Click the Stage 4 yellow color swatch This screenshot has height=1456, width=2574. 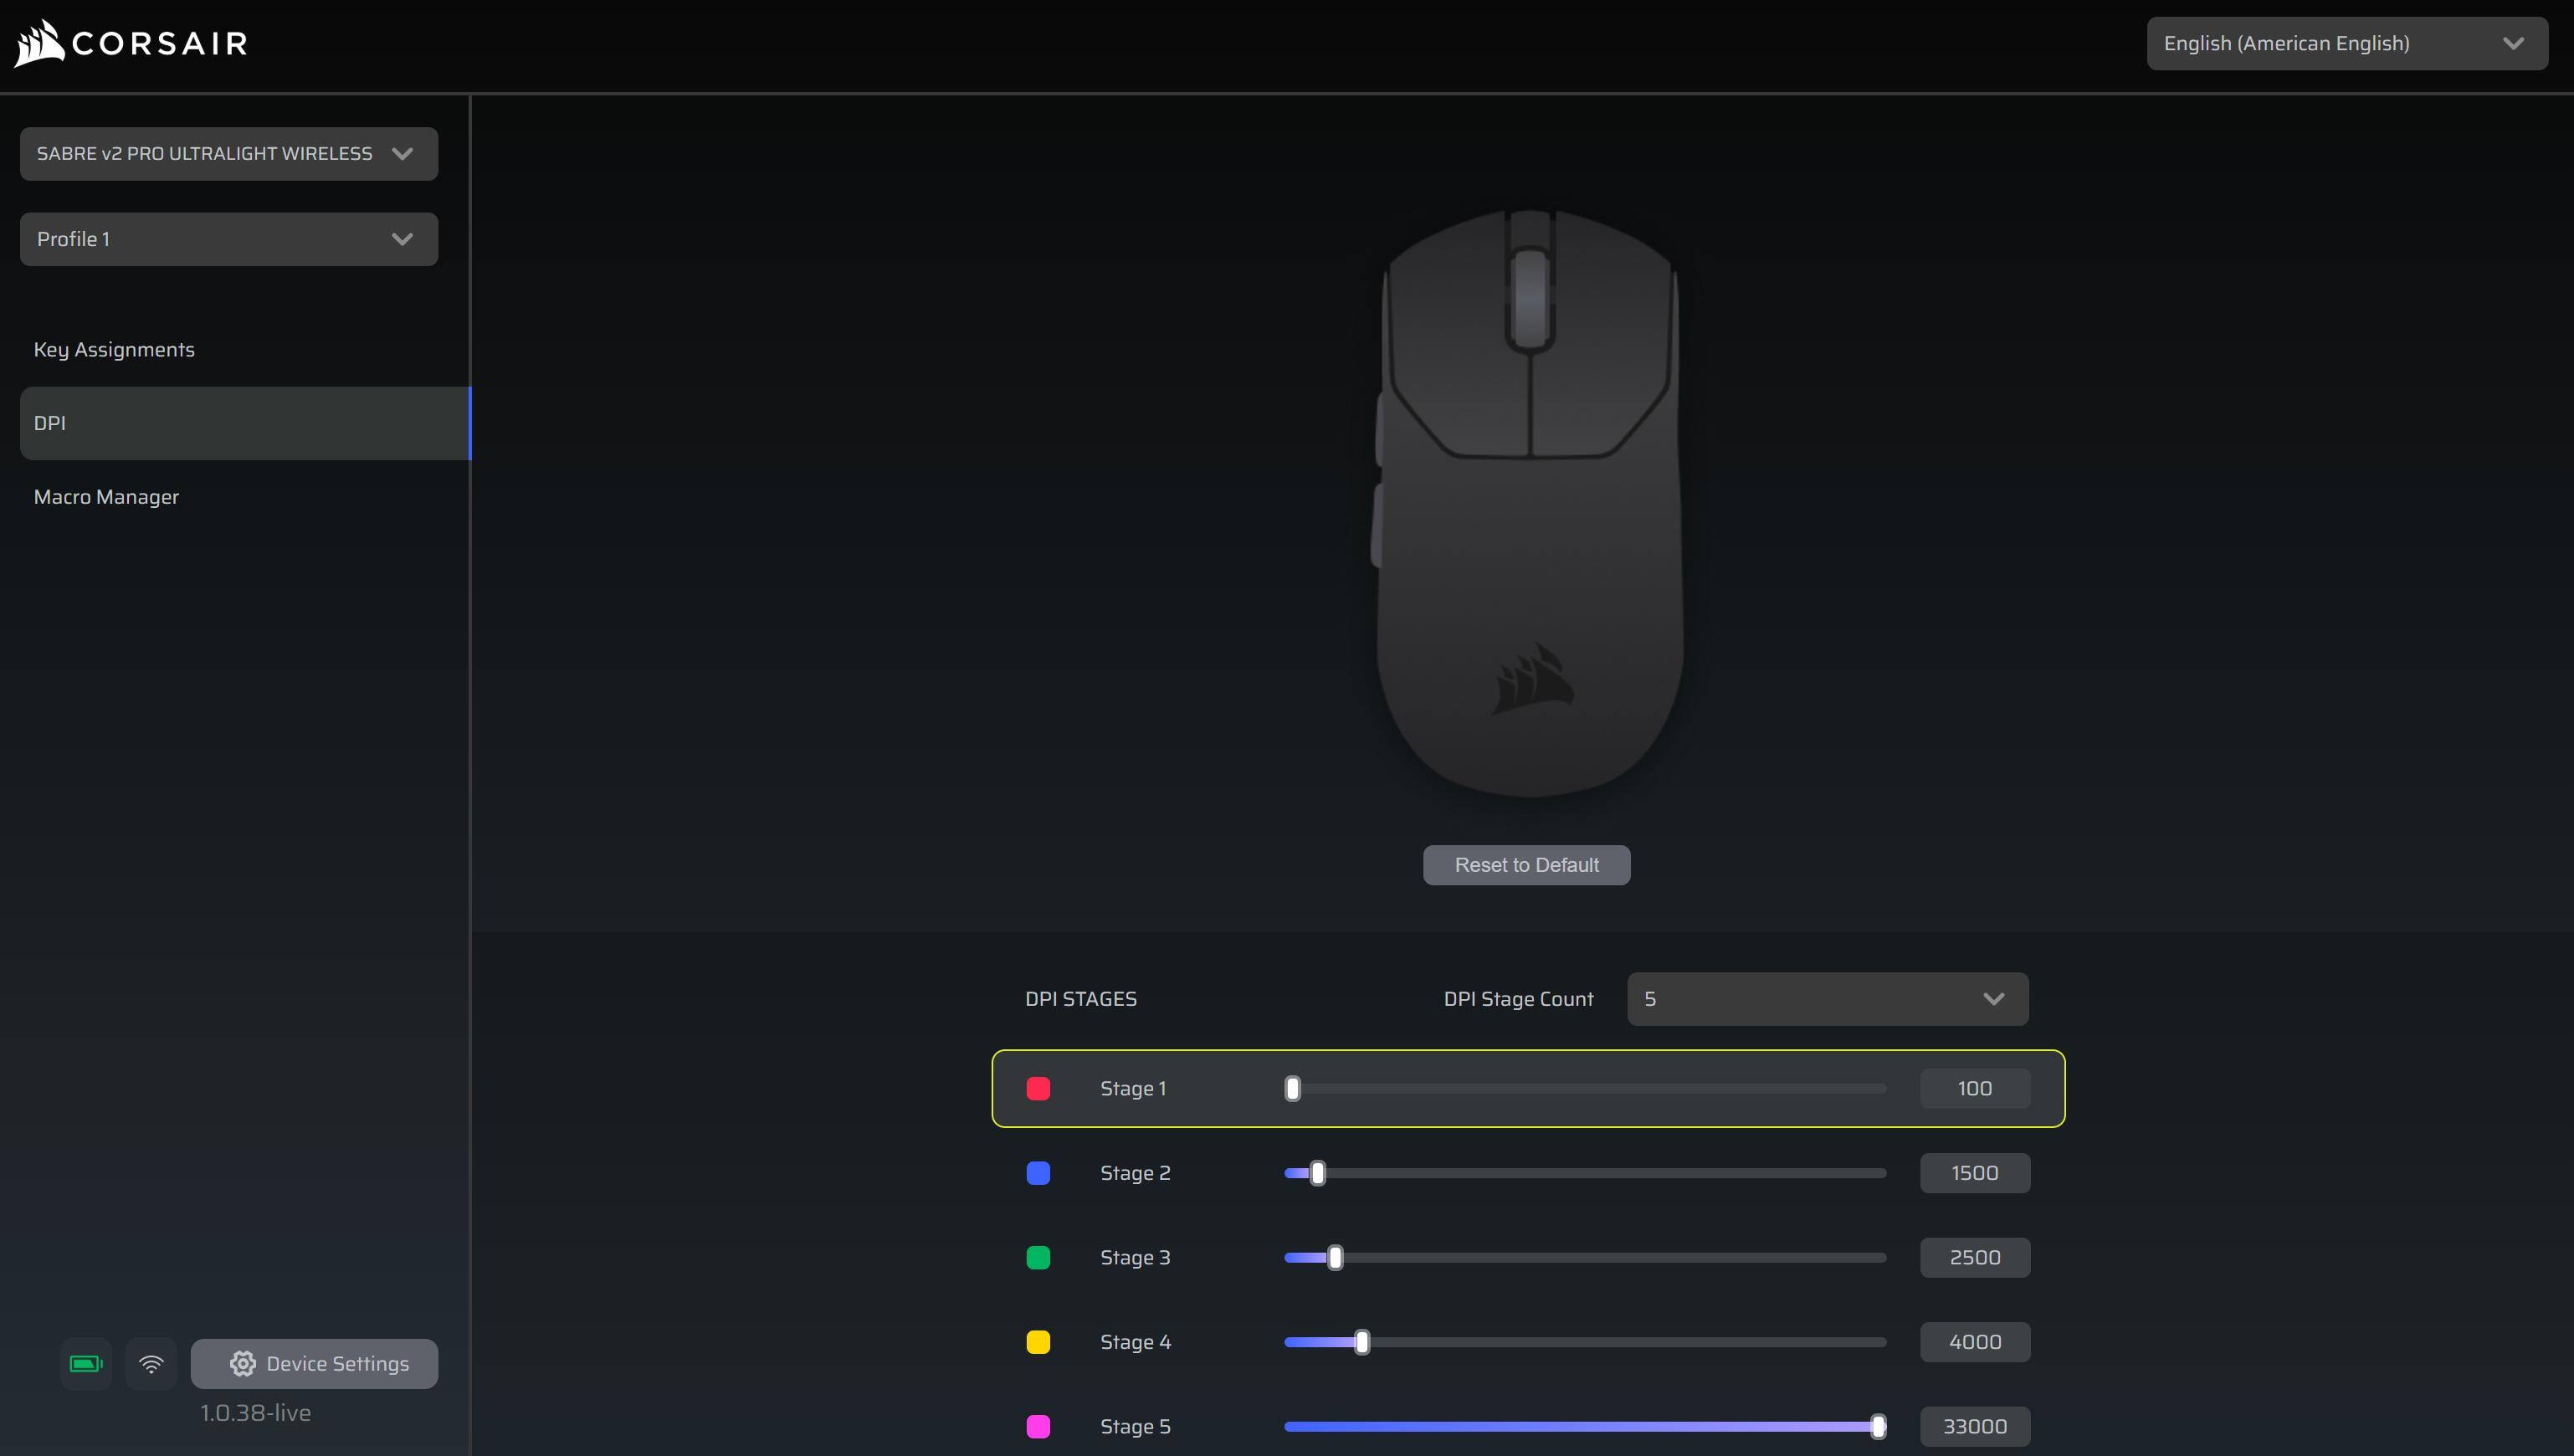pos(1038,1342)
